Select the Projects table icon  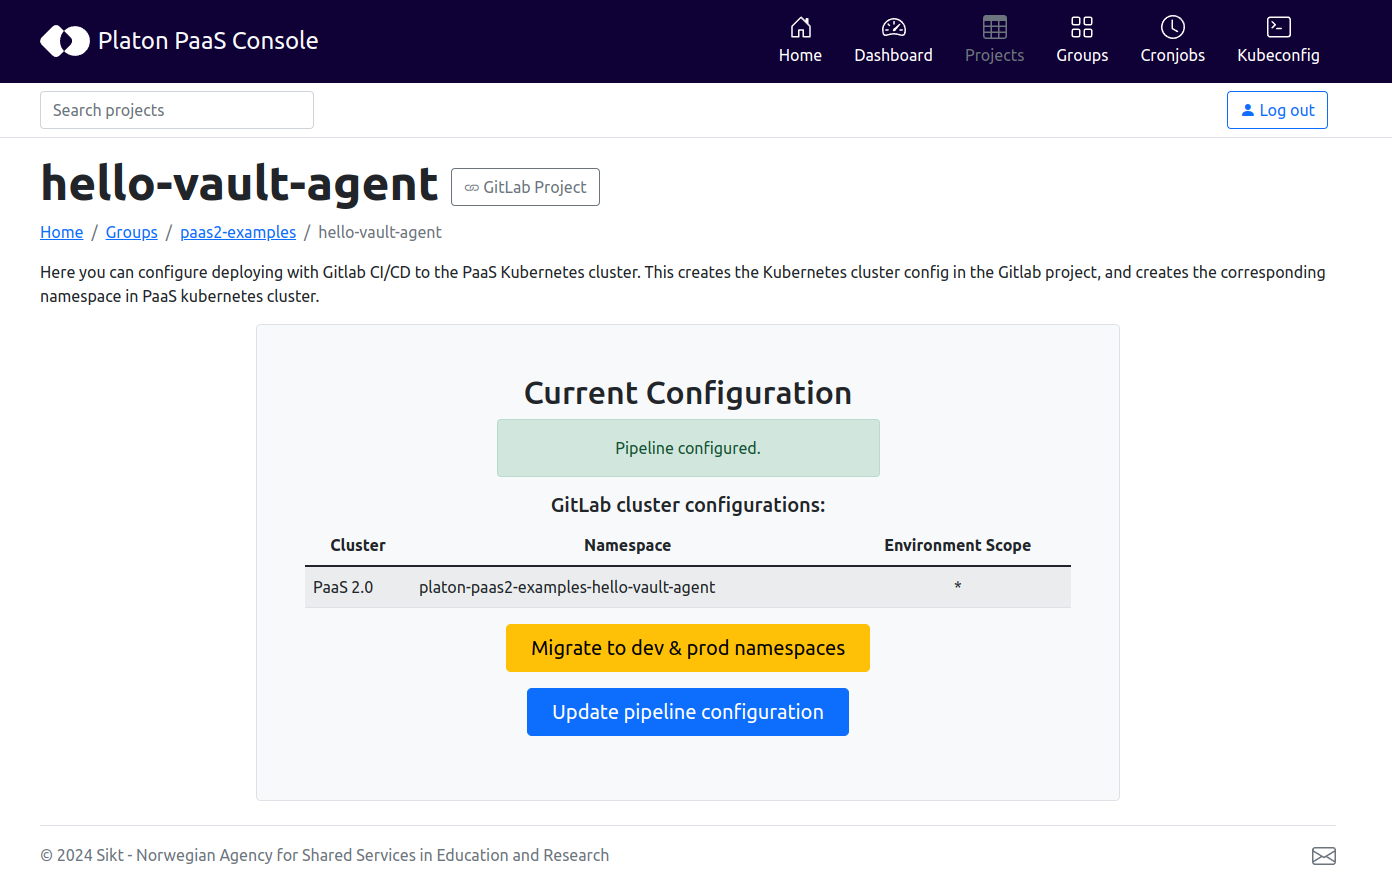pyautogui.click(x=995, y=27)
